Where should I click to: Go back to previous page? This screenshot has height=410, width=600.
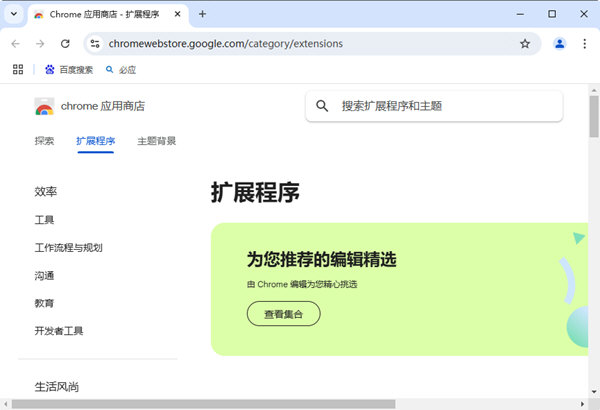click(x=16, y=44)
